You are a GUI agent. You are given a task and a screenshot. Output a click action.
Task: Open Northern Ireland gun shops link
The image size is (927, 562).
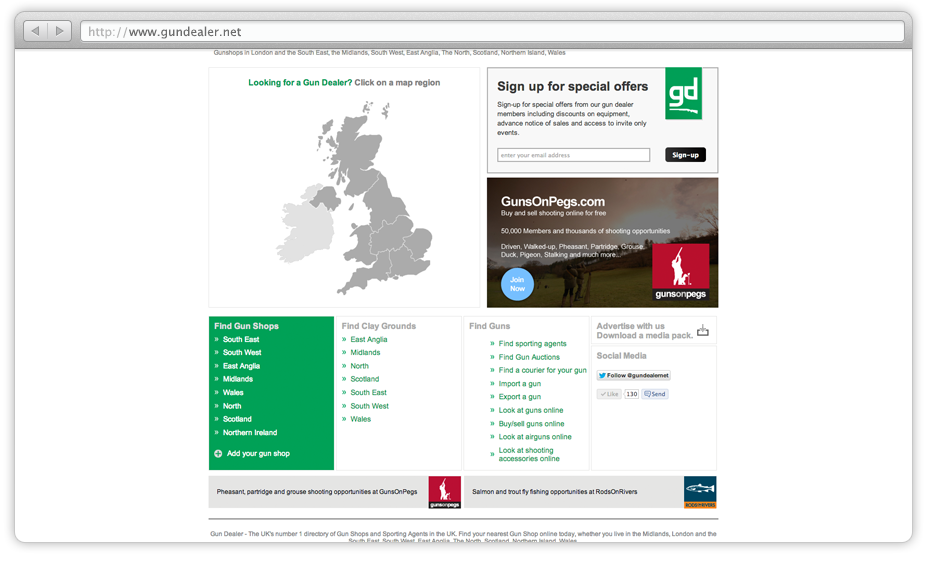click(x=250, y=433)
